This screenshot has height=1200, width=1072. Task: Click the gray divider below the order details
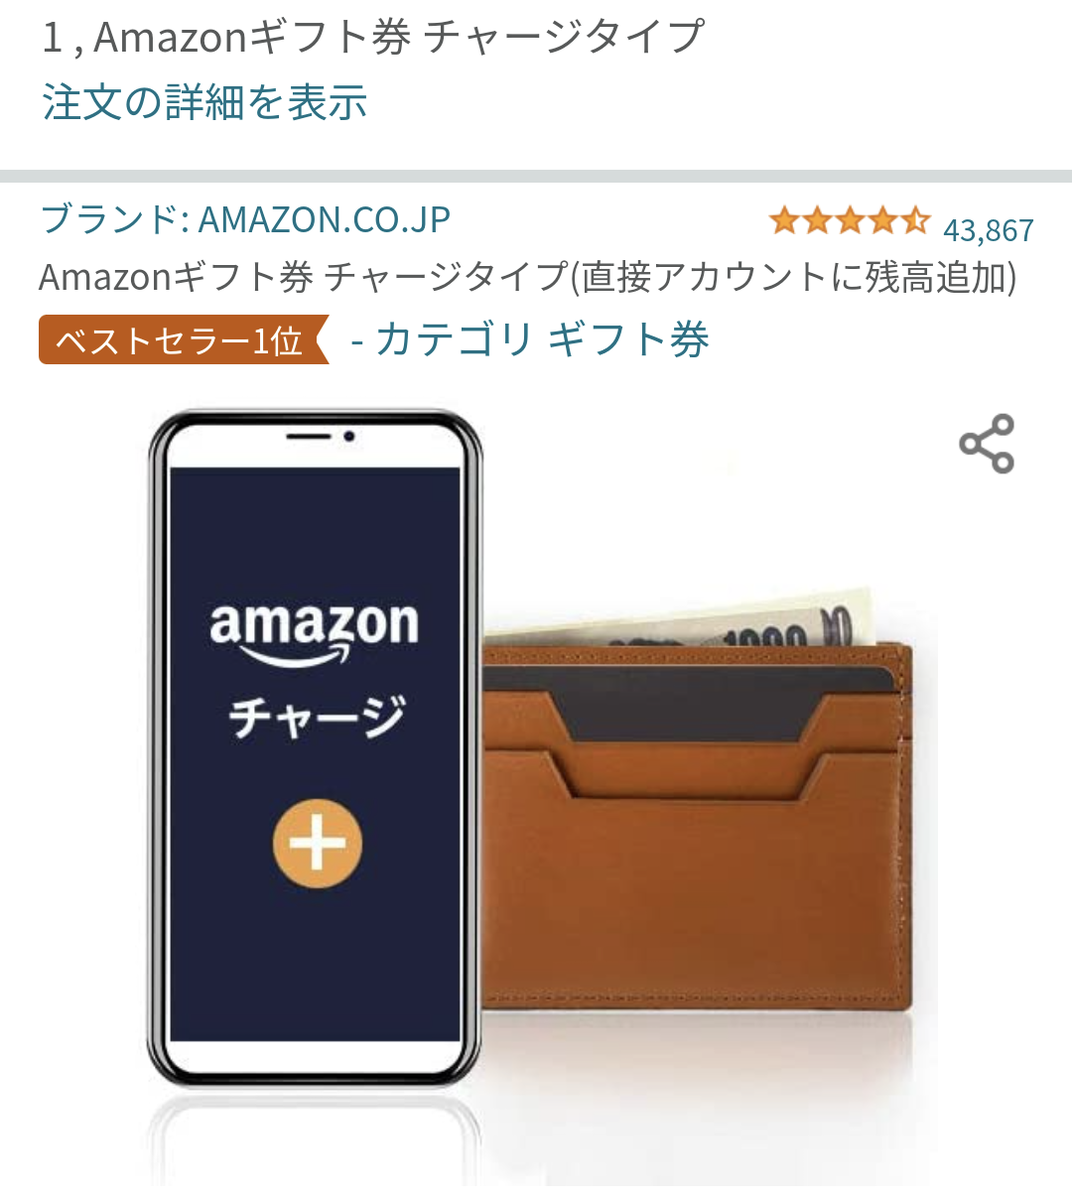click(536, 177)
